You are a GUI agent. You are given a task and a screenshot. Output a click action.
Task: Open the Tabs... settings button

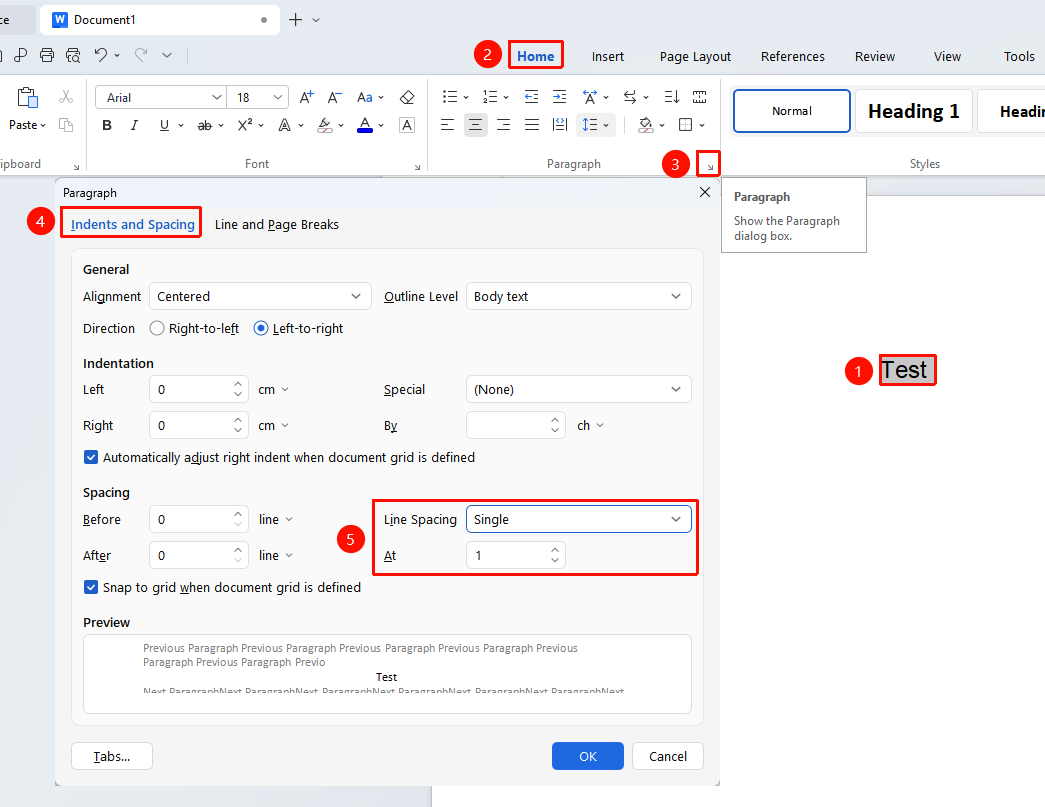tap(112, 756)
